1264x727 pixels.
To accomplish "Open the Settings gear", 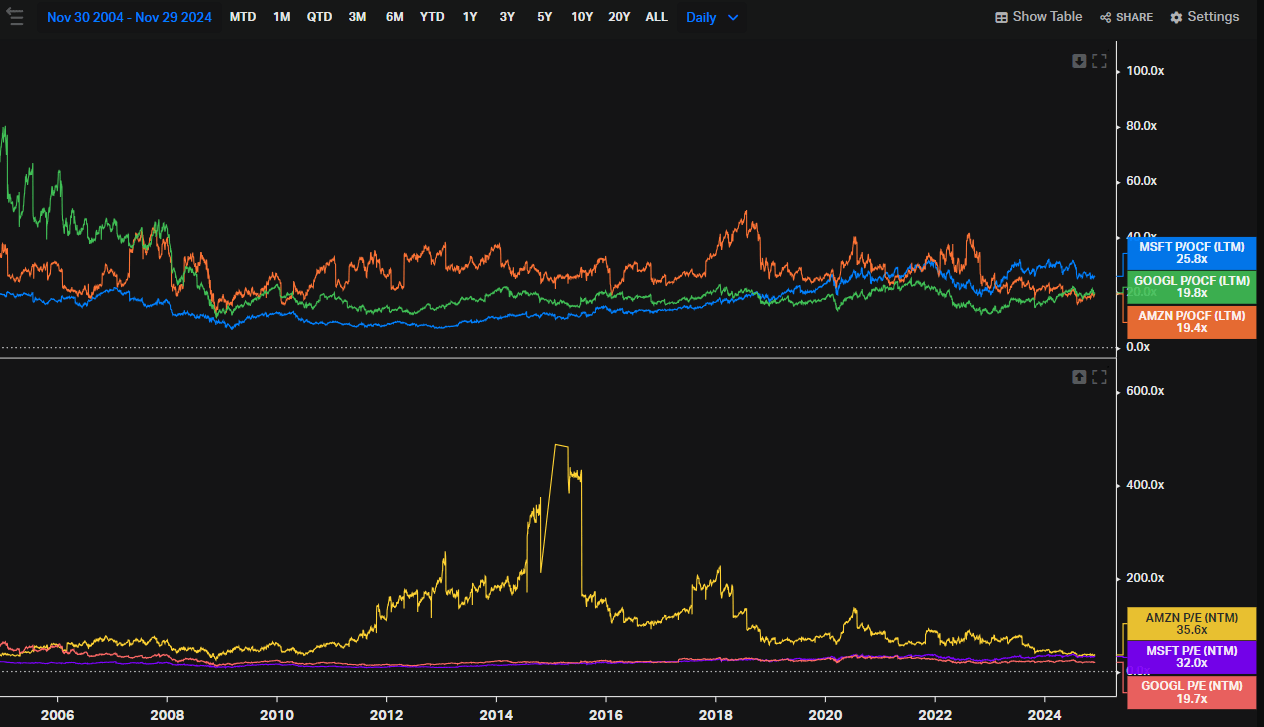I will coord(1204,17).
